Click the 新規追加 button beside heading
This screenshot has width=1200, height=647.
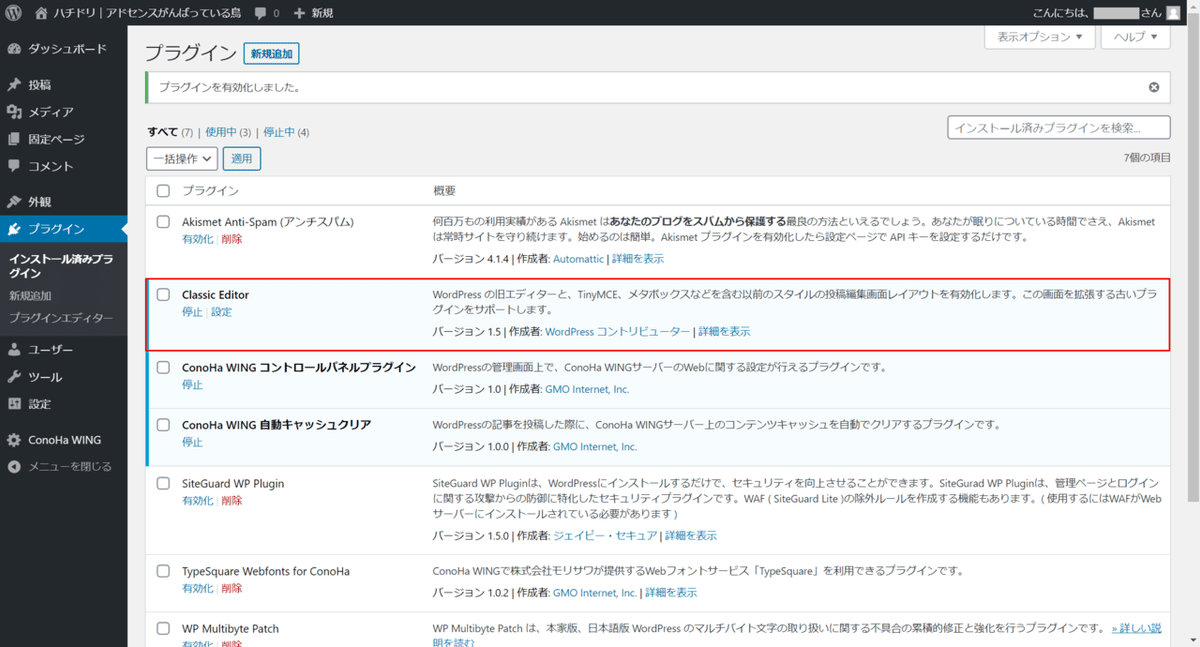point(273,54)
